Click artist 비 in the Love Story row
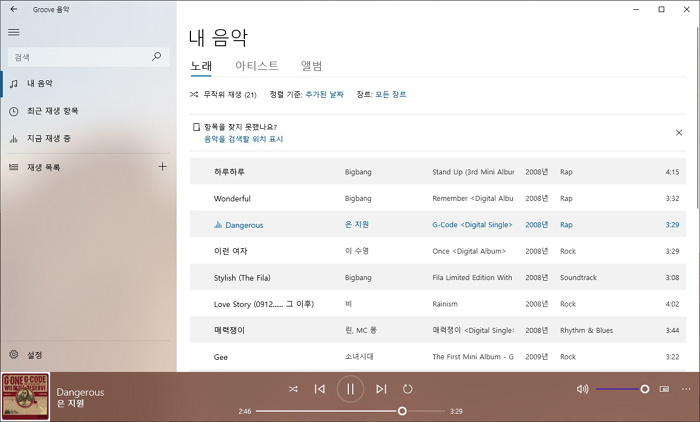700x422 pixels. [348, 304]
